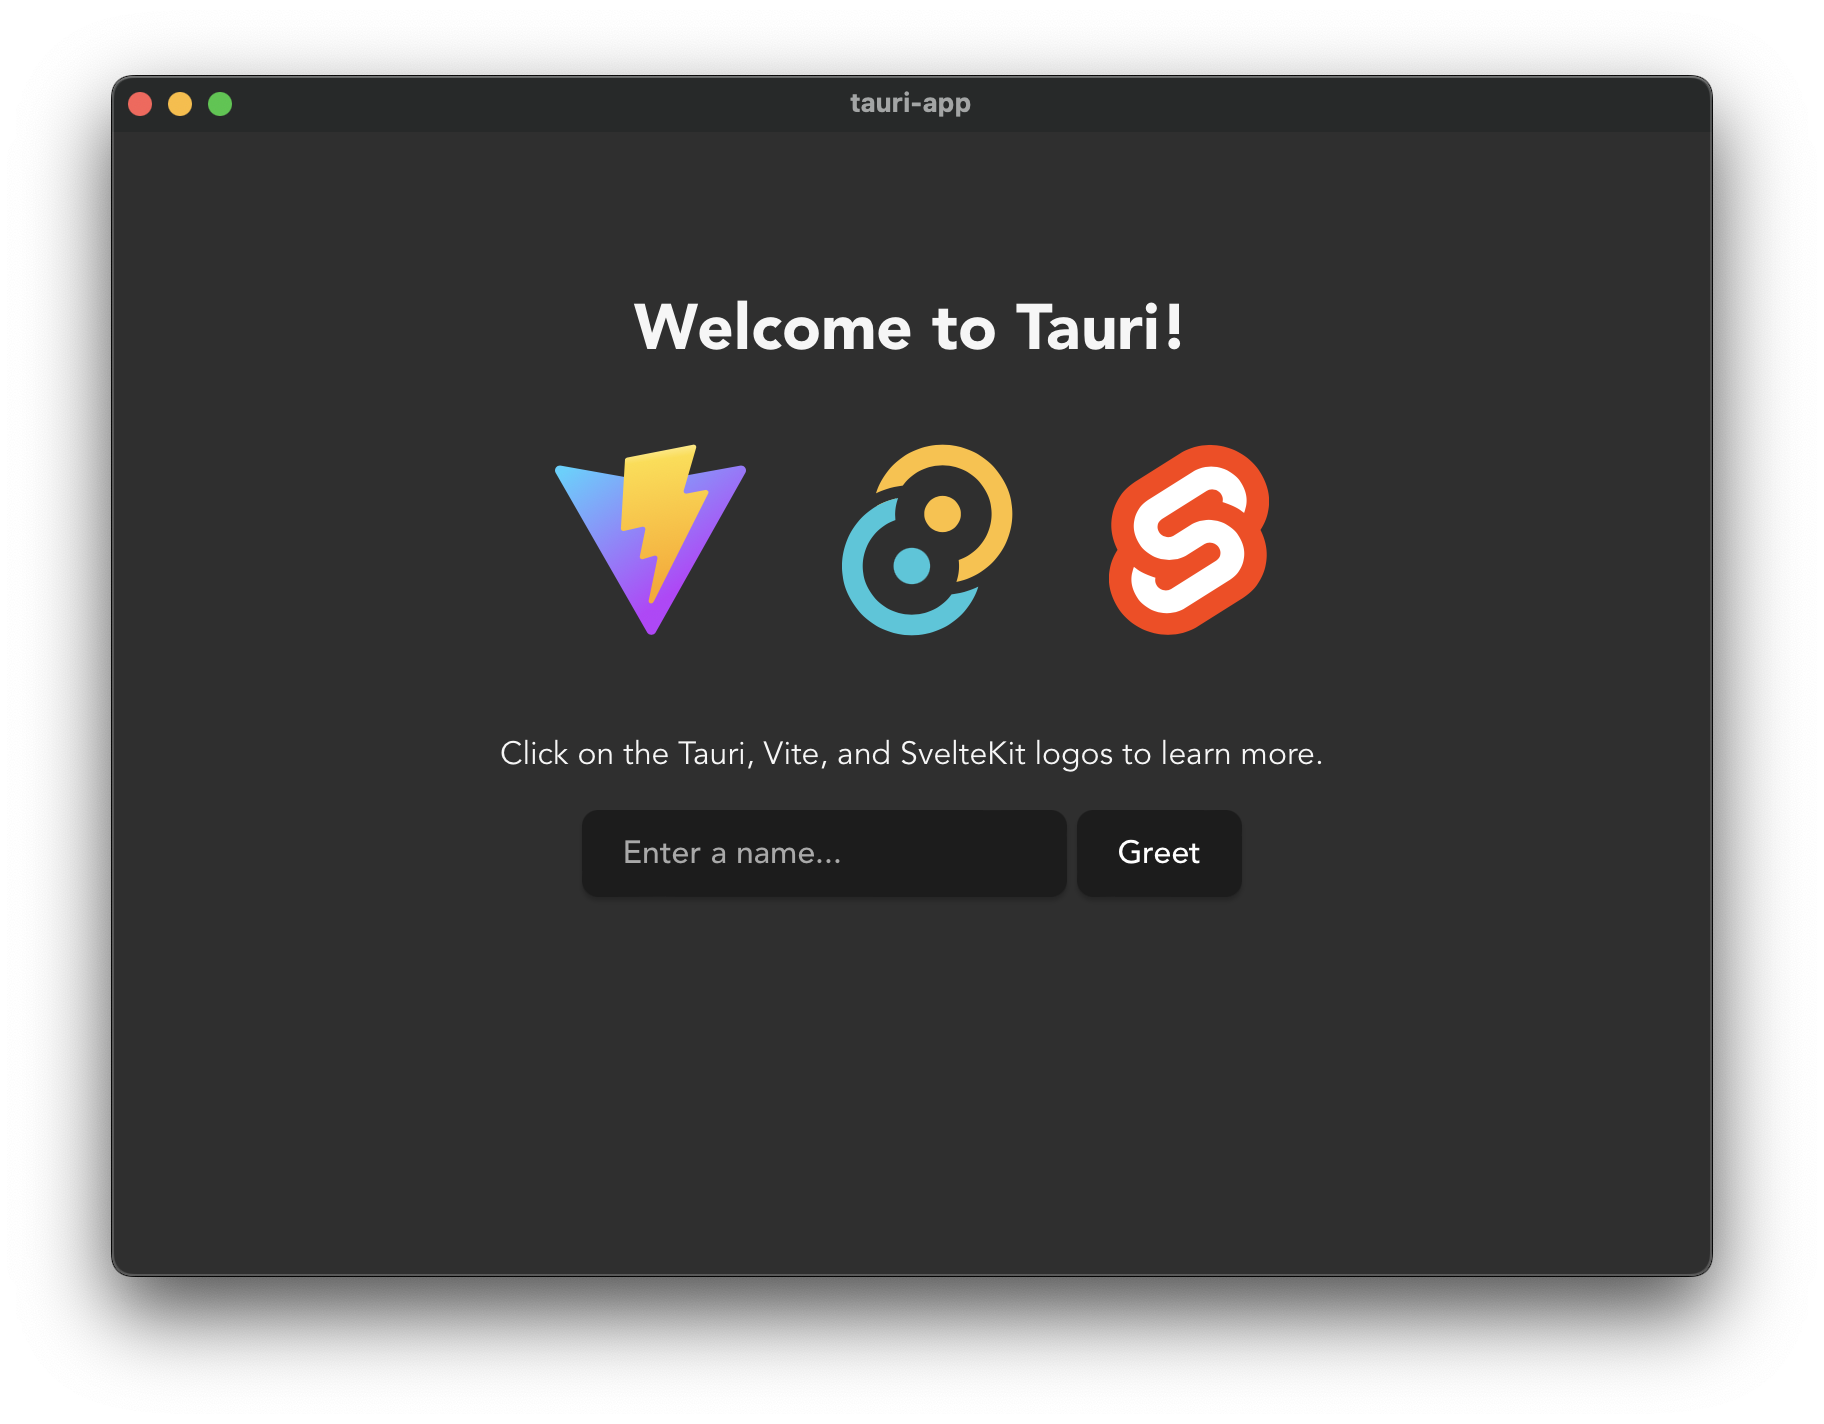
Task: Submit a greeting using Greet
Action: coord(1158,853)
